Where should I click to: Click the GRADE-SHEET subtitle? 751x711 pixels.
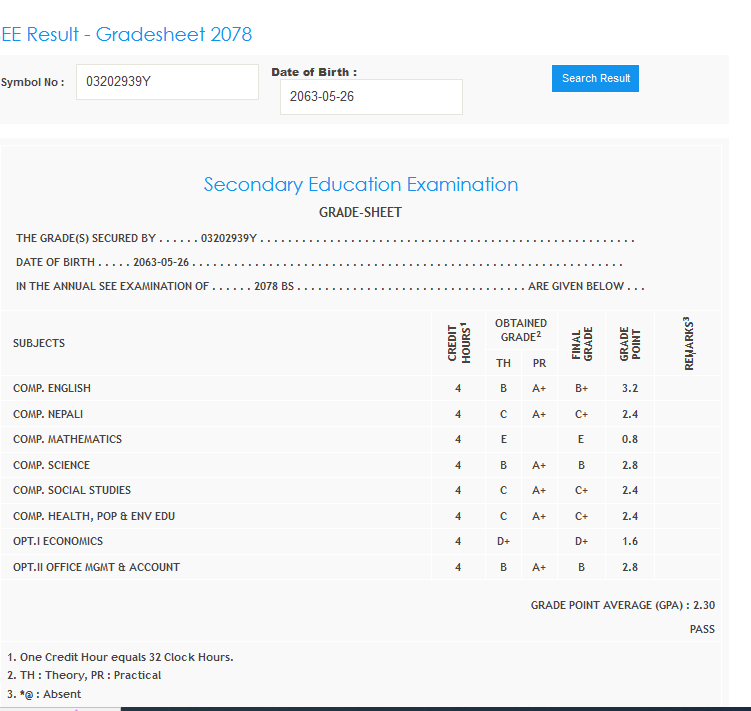(360, 213)
